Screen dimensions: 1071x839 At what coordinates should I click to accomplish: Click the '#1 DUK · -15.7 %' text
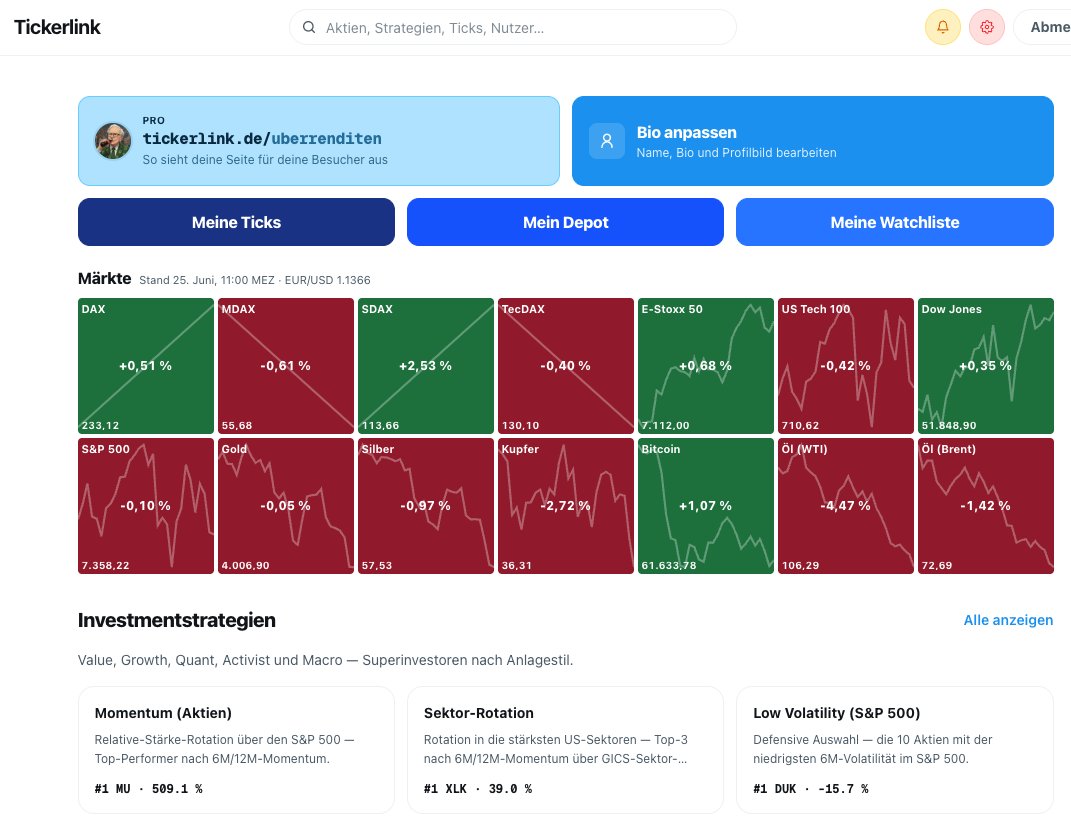pyautogui.click(x=811, y=788)
